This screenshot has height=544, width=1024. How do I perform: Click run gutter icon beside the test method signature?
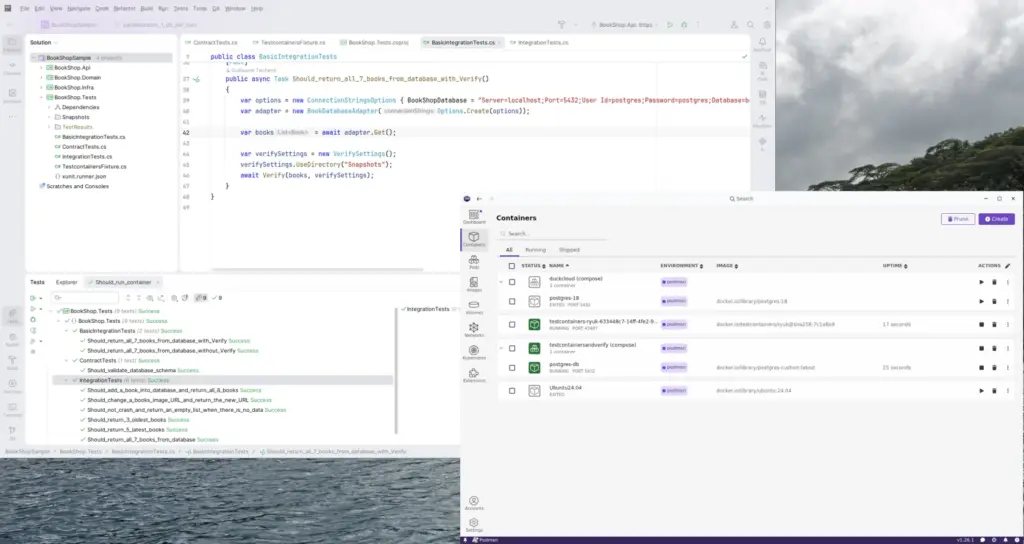pos(196,79)
